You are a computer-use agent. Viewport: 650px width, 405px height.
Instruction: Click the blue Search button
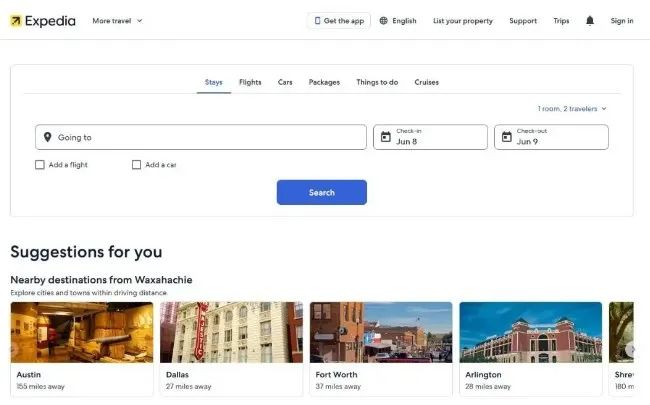pyautogui.click(x=322, y=192)
